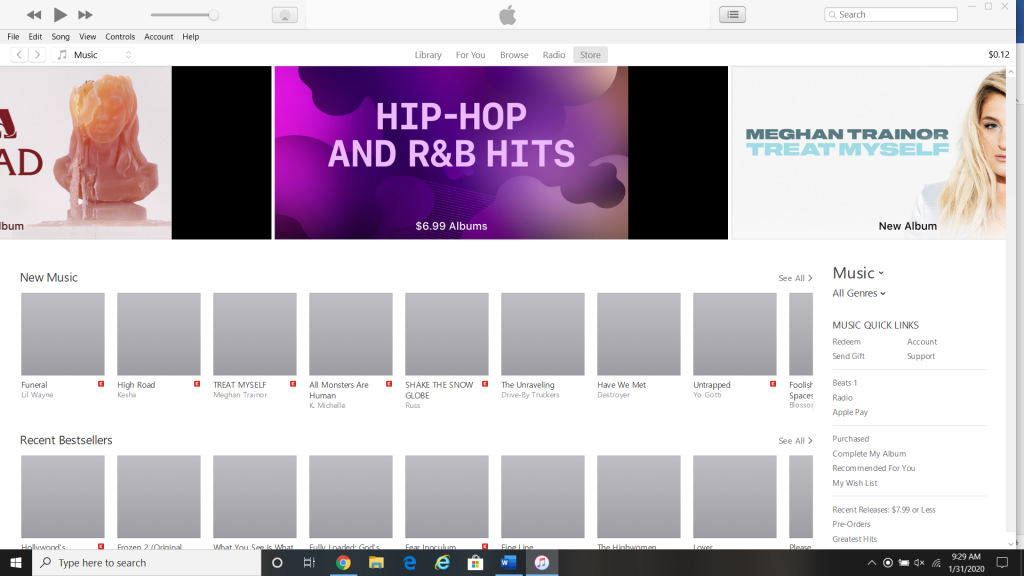Open the Edit menu
This screenshot has height=576, width=1024.
click(x=35, y=37)
